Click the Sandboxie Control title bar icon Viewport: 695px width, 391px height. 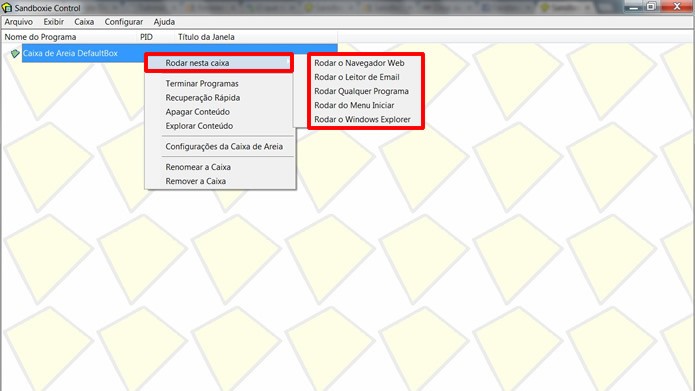click(x=7, y=8)
